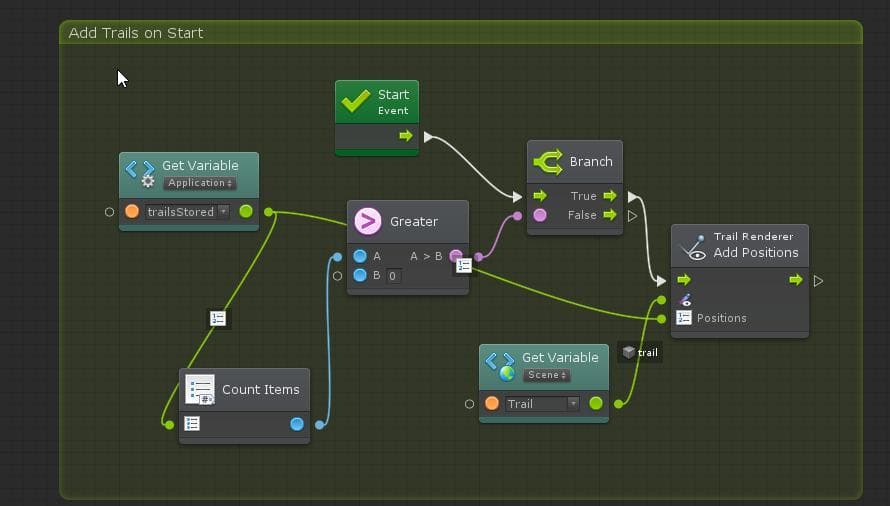Click the blue Count Items output port
The image size is (890, 506).
tap(297, 424)
